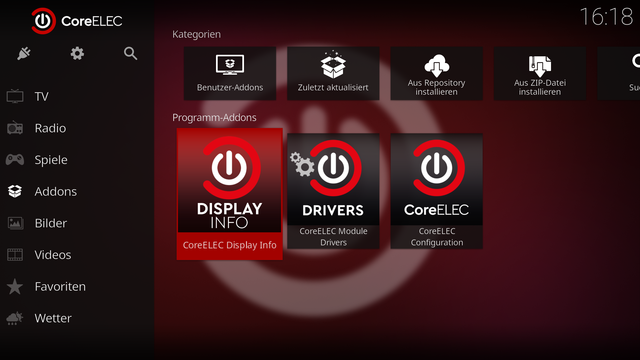640x360 pixels.
Task: Choose Aus ZIP-Datei installieren tile
Action: [540, 73]
